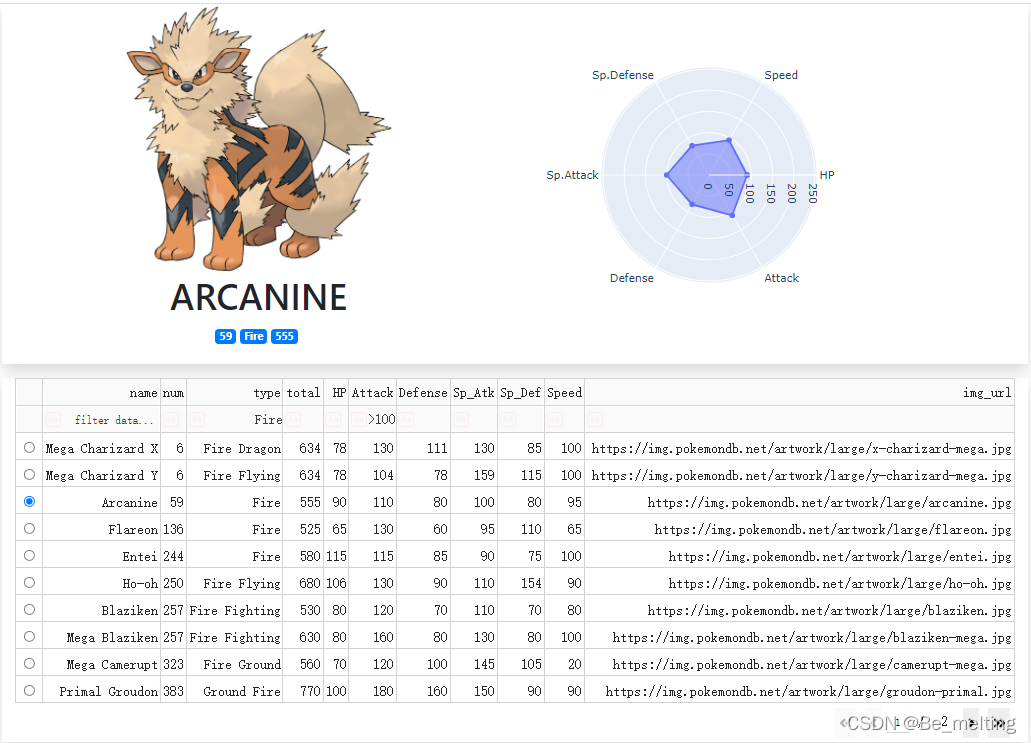The image size is (1031, 743).
Task: Toggle case sensitivity Aa icon in Speed filter
Action: tap(554, 419)
